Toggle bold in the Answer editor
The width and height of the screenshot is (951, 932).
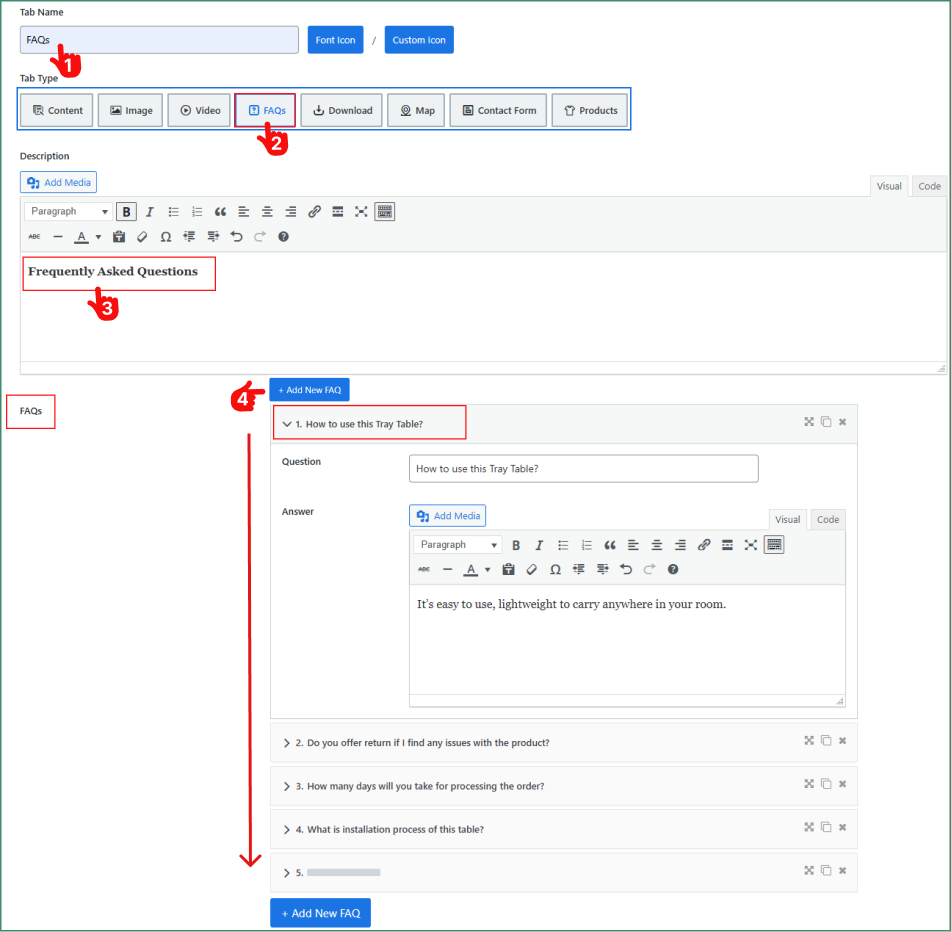(516, 545)
